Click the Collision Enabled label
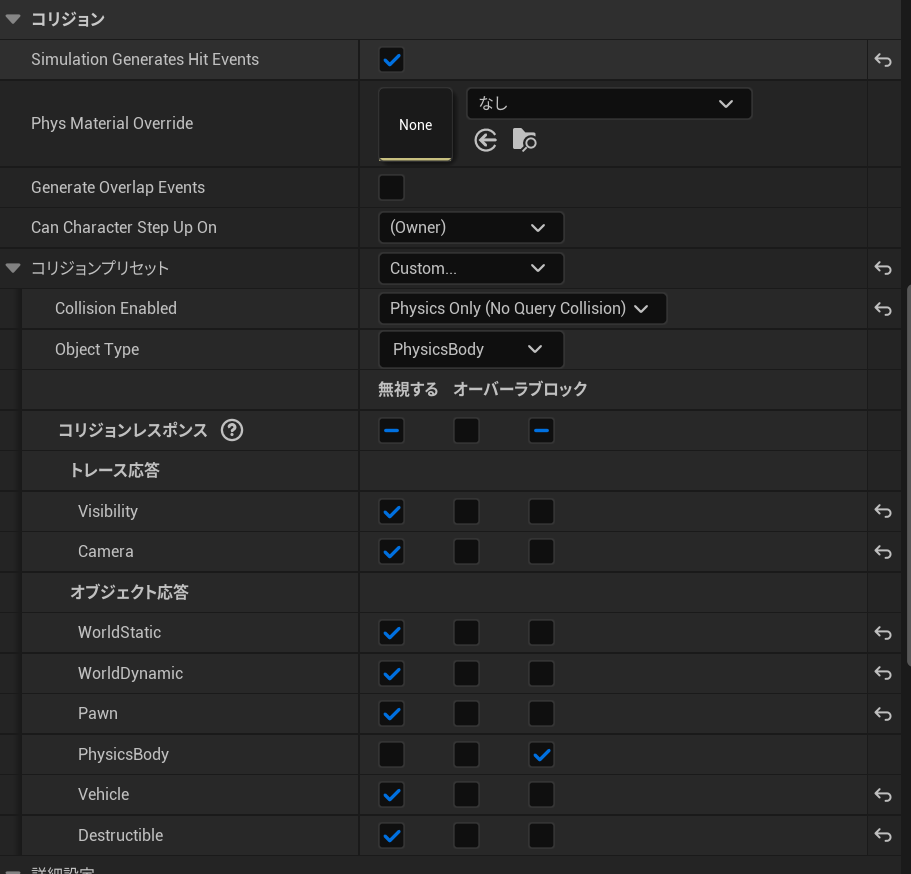The width and height of the screenshot is (911, 874). 116,308
